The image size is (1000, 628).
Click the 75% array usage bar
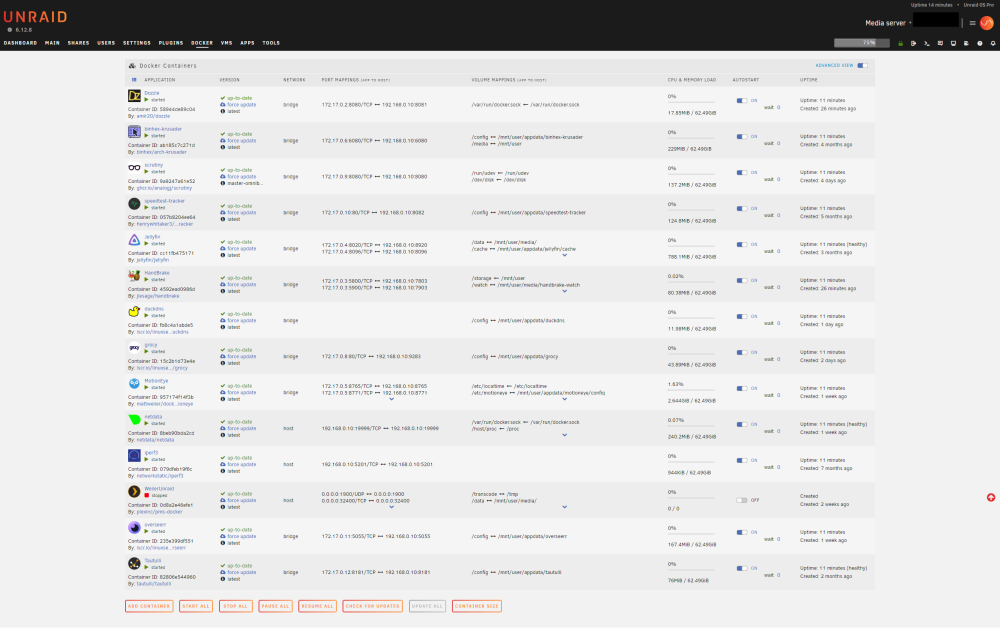point(862,43)
